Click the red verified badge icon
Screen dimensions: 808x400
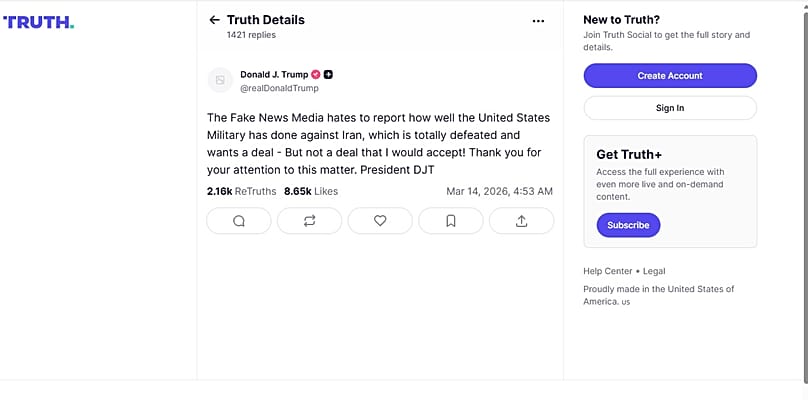click(x=316, y=74)
